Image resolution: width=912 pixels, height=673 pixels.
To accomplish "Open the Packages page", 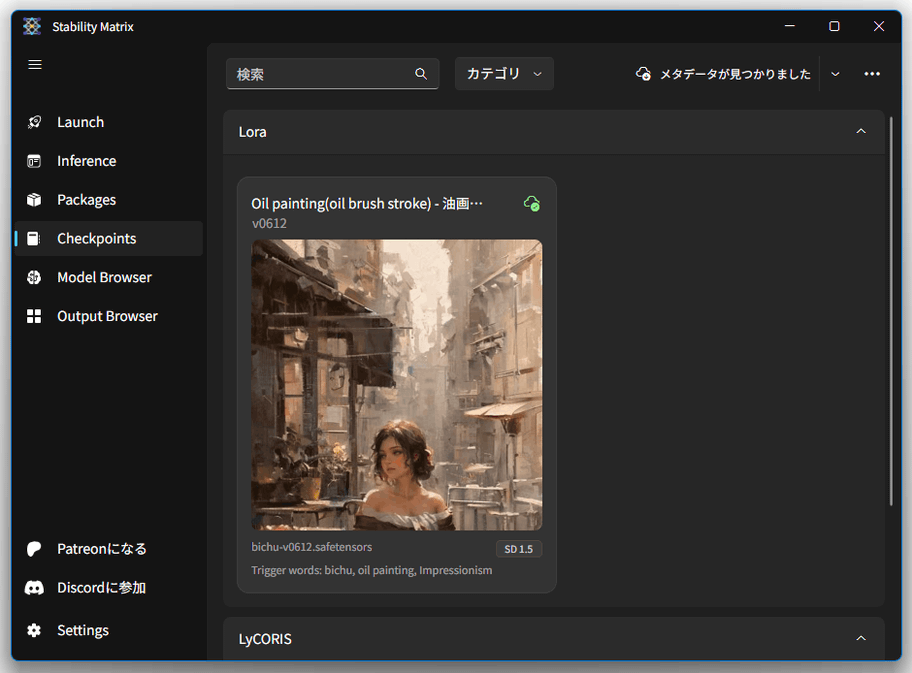I will 109,200.
